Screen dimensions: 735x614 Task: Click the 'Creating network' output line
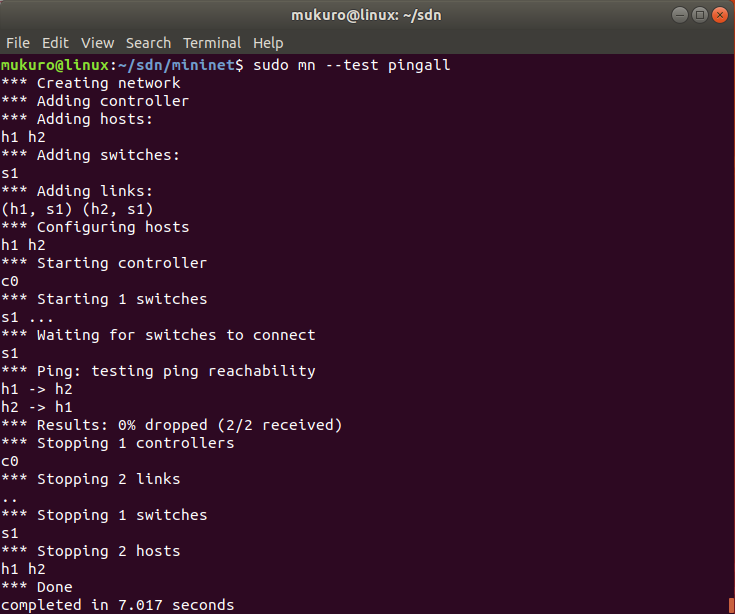pyautogui.click(x=90, y=83)
